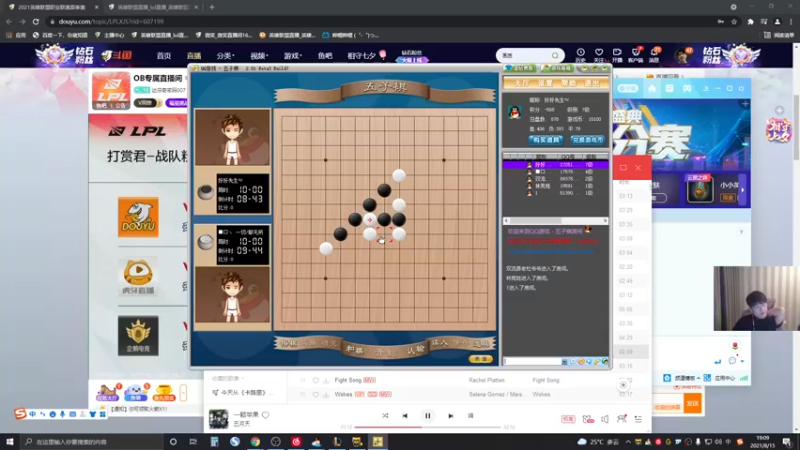The width and height of the screenshot is (800, 450).
Task: Click the Windows Start button
Action: click(10, 441)
